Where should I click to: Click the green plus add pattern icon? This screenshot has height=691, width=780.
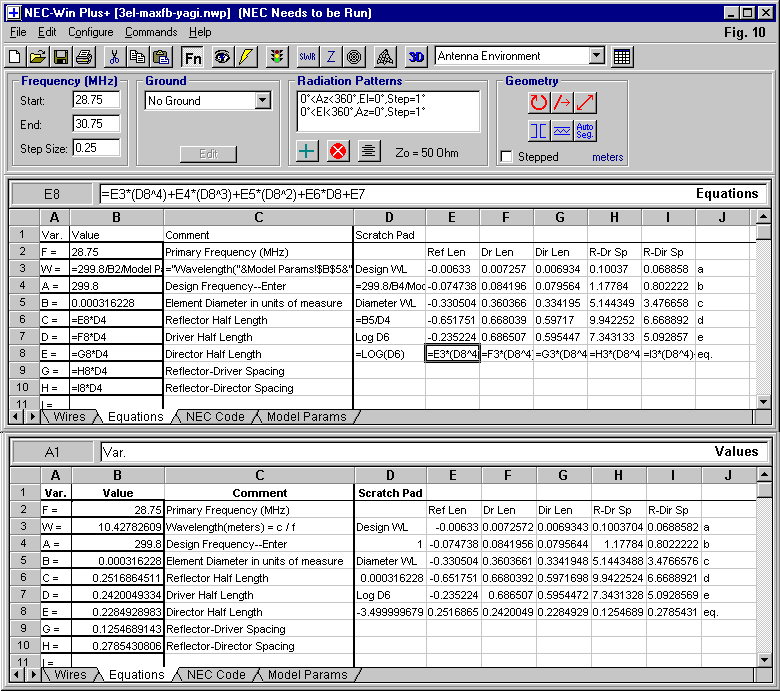point(308,152)
